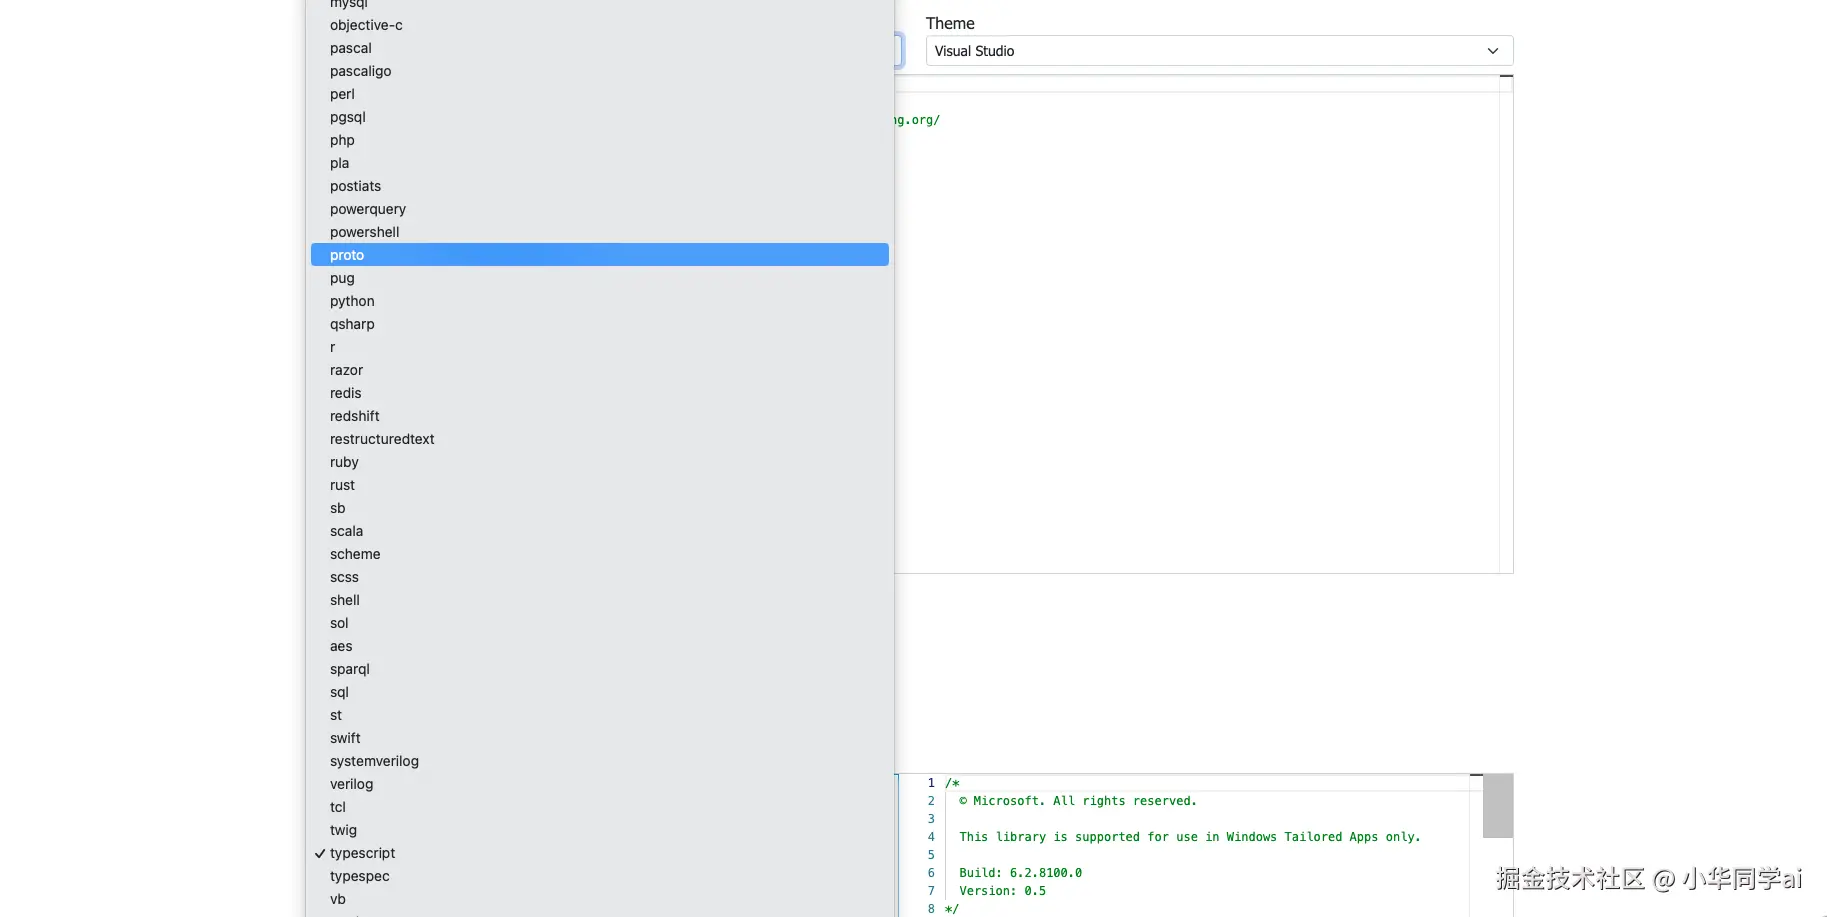Select python language option
Image resolution: width=1827 pixels, height=917 pixels.
click(600, 301)
